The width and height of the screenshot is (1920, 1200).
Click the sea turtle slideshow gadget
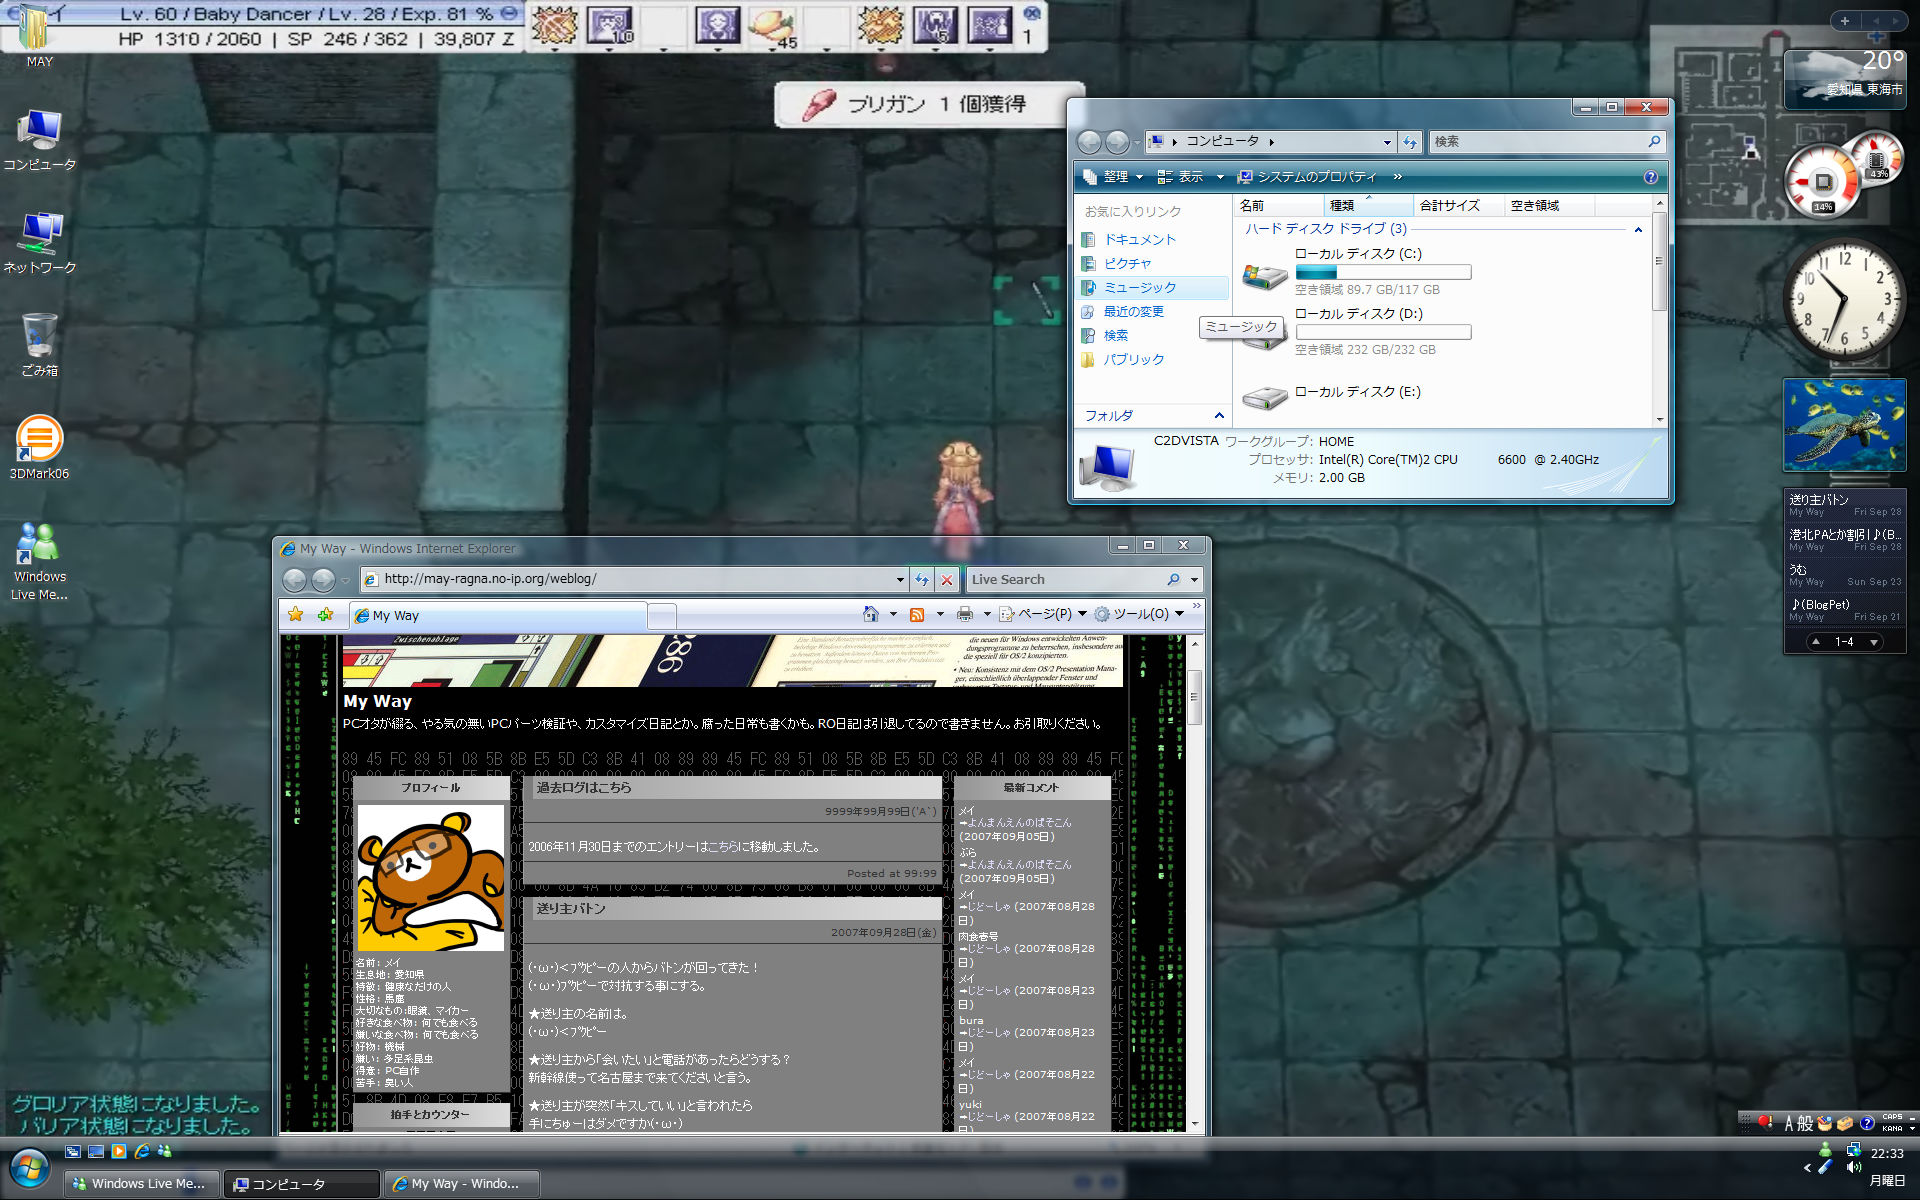pyautogui.click(x=1844, y=425)
